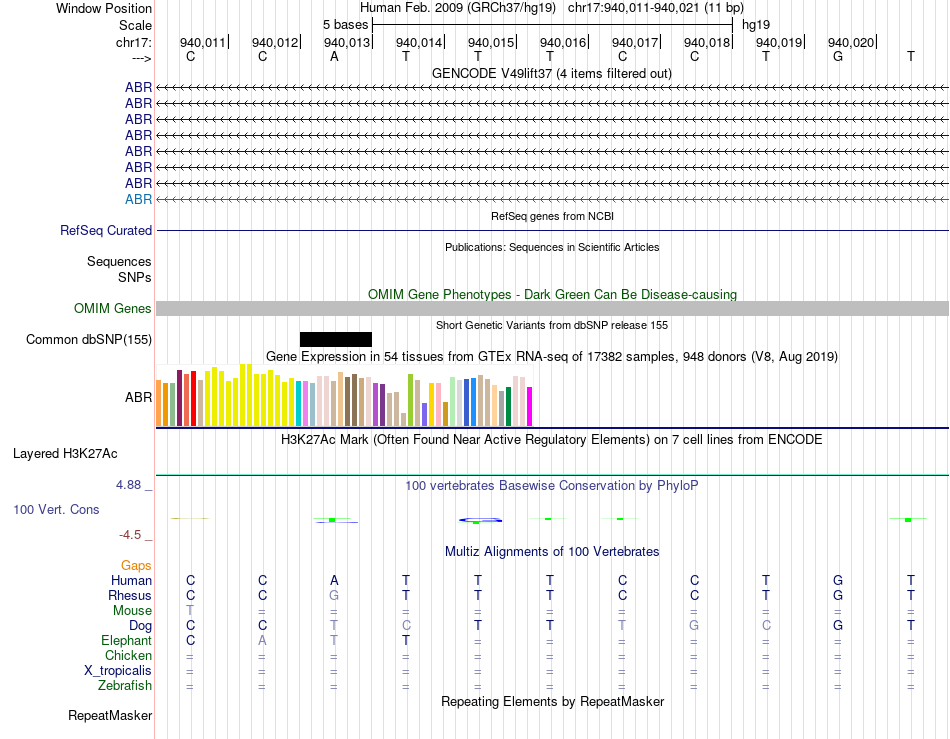Click the 4.88 PhyloP upper scale value
This screenshot has width=950, height=739.
point(128,485)
